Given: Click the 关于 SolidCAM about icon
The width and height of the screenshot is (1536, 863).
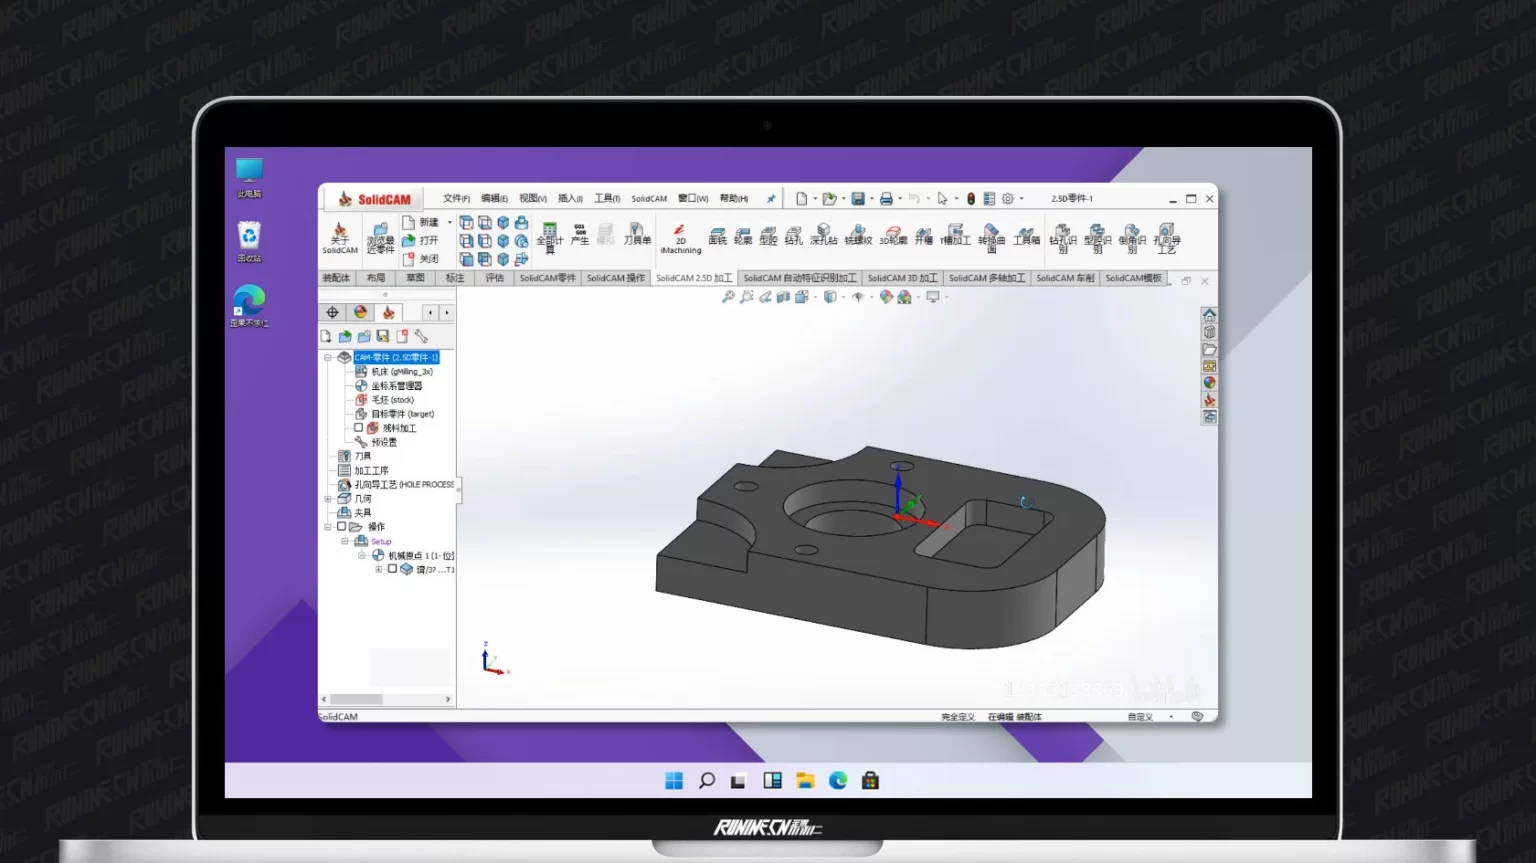Looking at the screenshot, I should tap(339, 238).
